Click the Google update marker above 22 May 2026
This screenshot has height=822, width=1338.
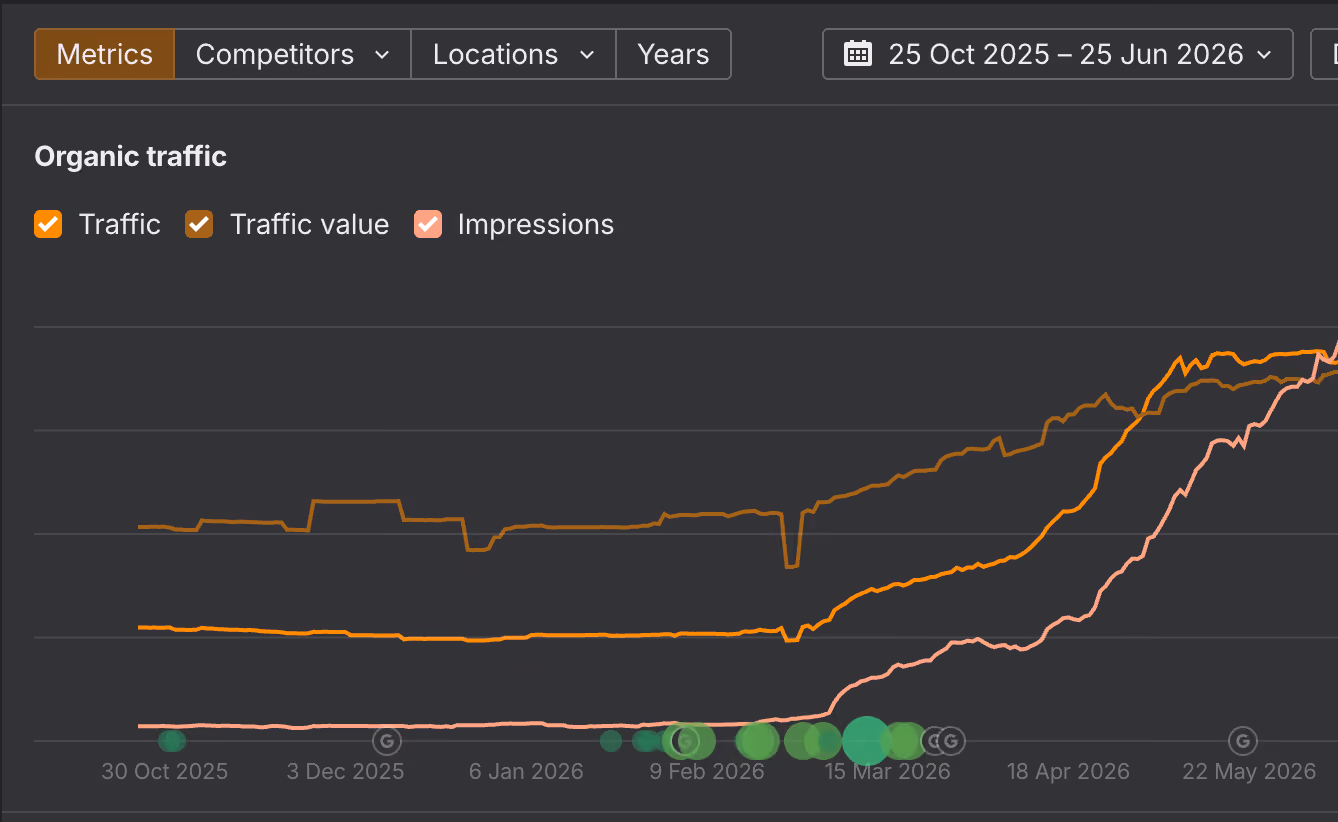coord(1243,741)
